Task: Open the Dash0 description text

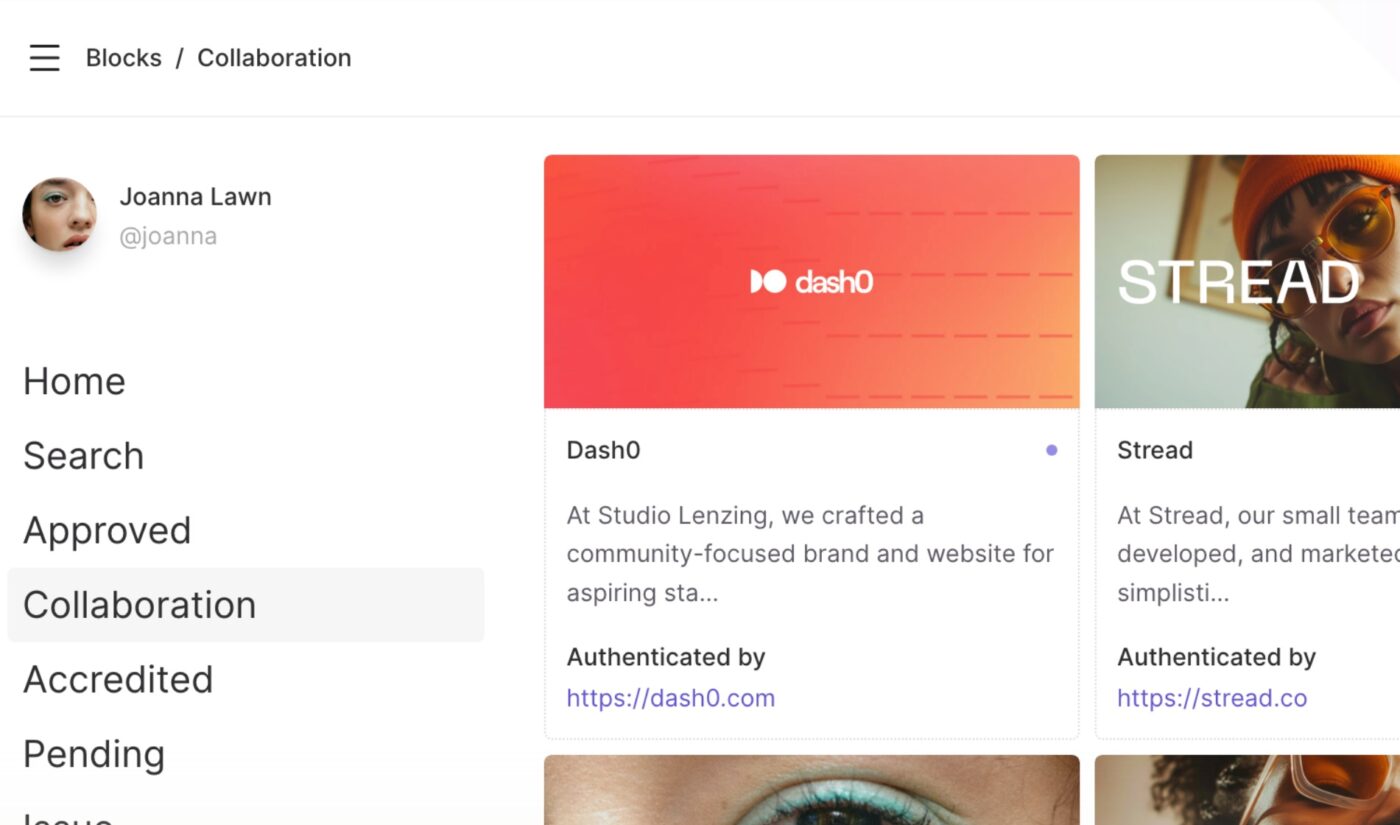Action: (x=810, y=554)
